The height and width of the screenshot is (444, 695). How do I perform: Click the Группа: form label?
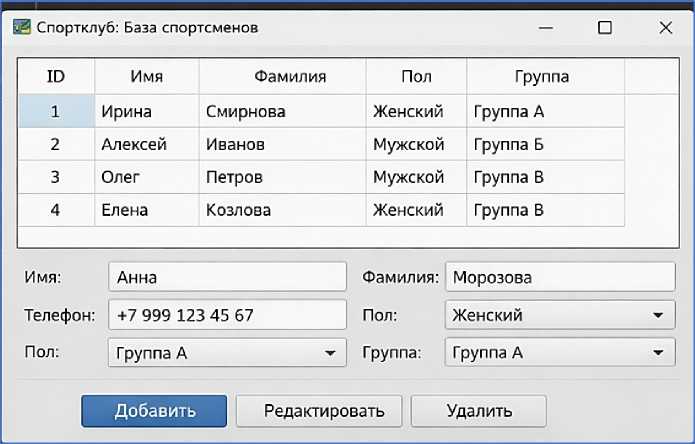[x=392, y=353]
